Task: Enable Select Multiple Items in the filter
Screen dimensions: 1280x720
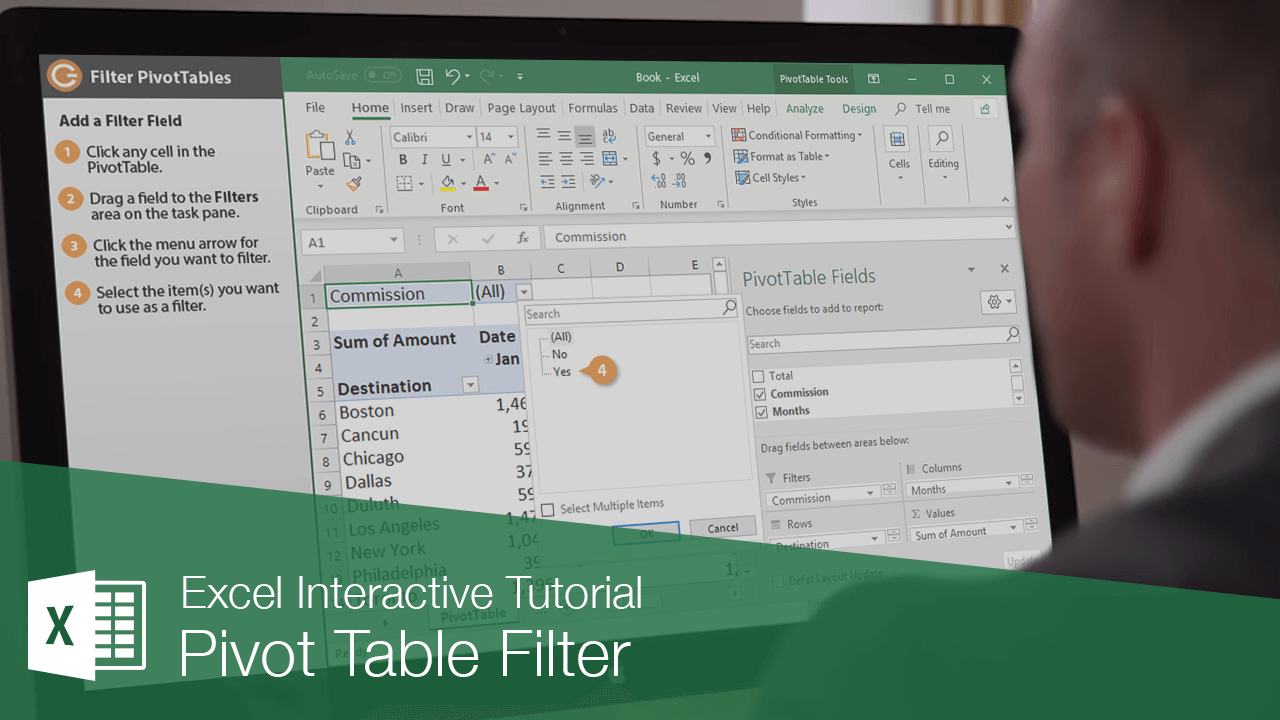Action: click(x=547, y=508)
